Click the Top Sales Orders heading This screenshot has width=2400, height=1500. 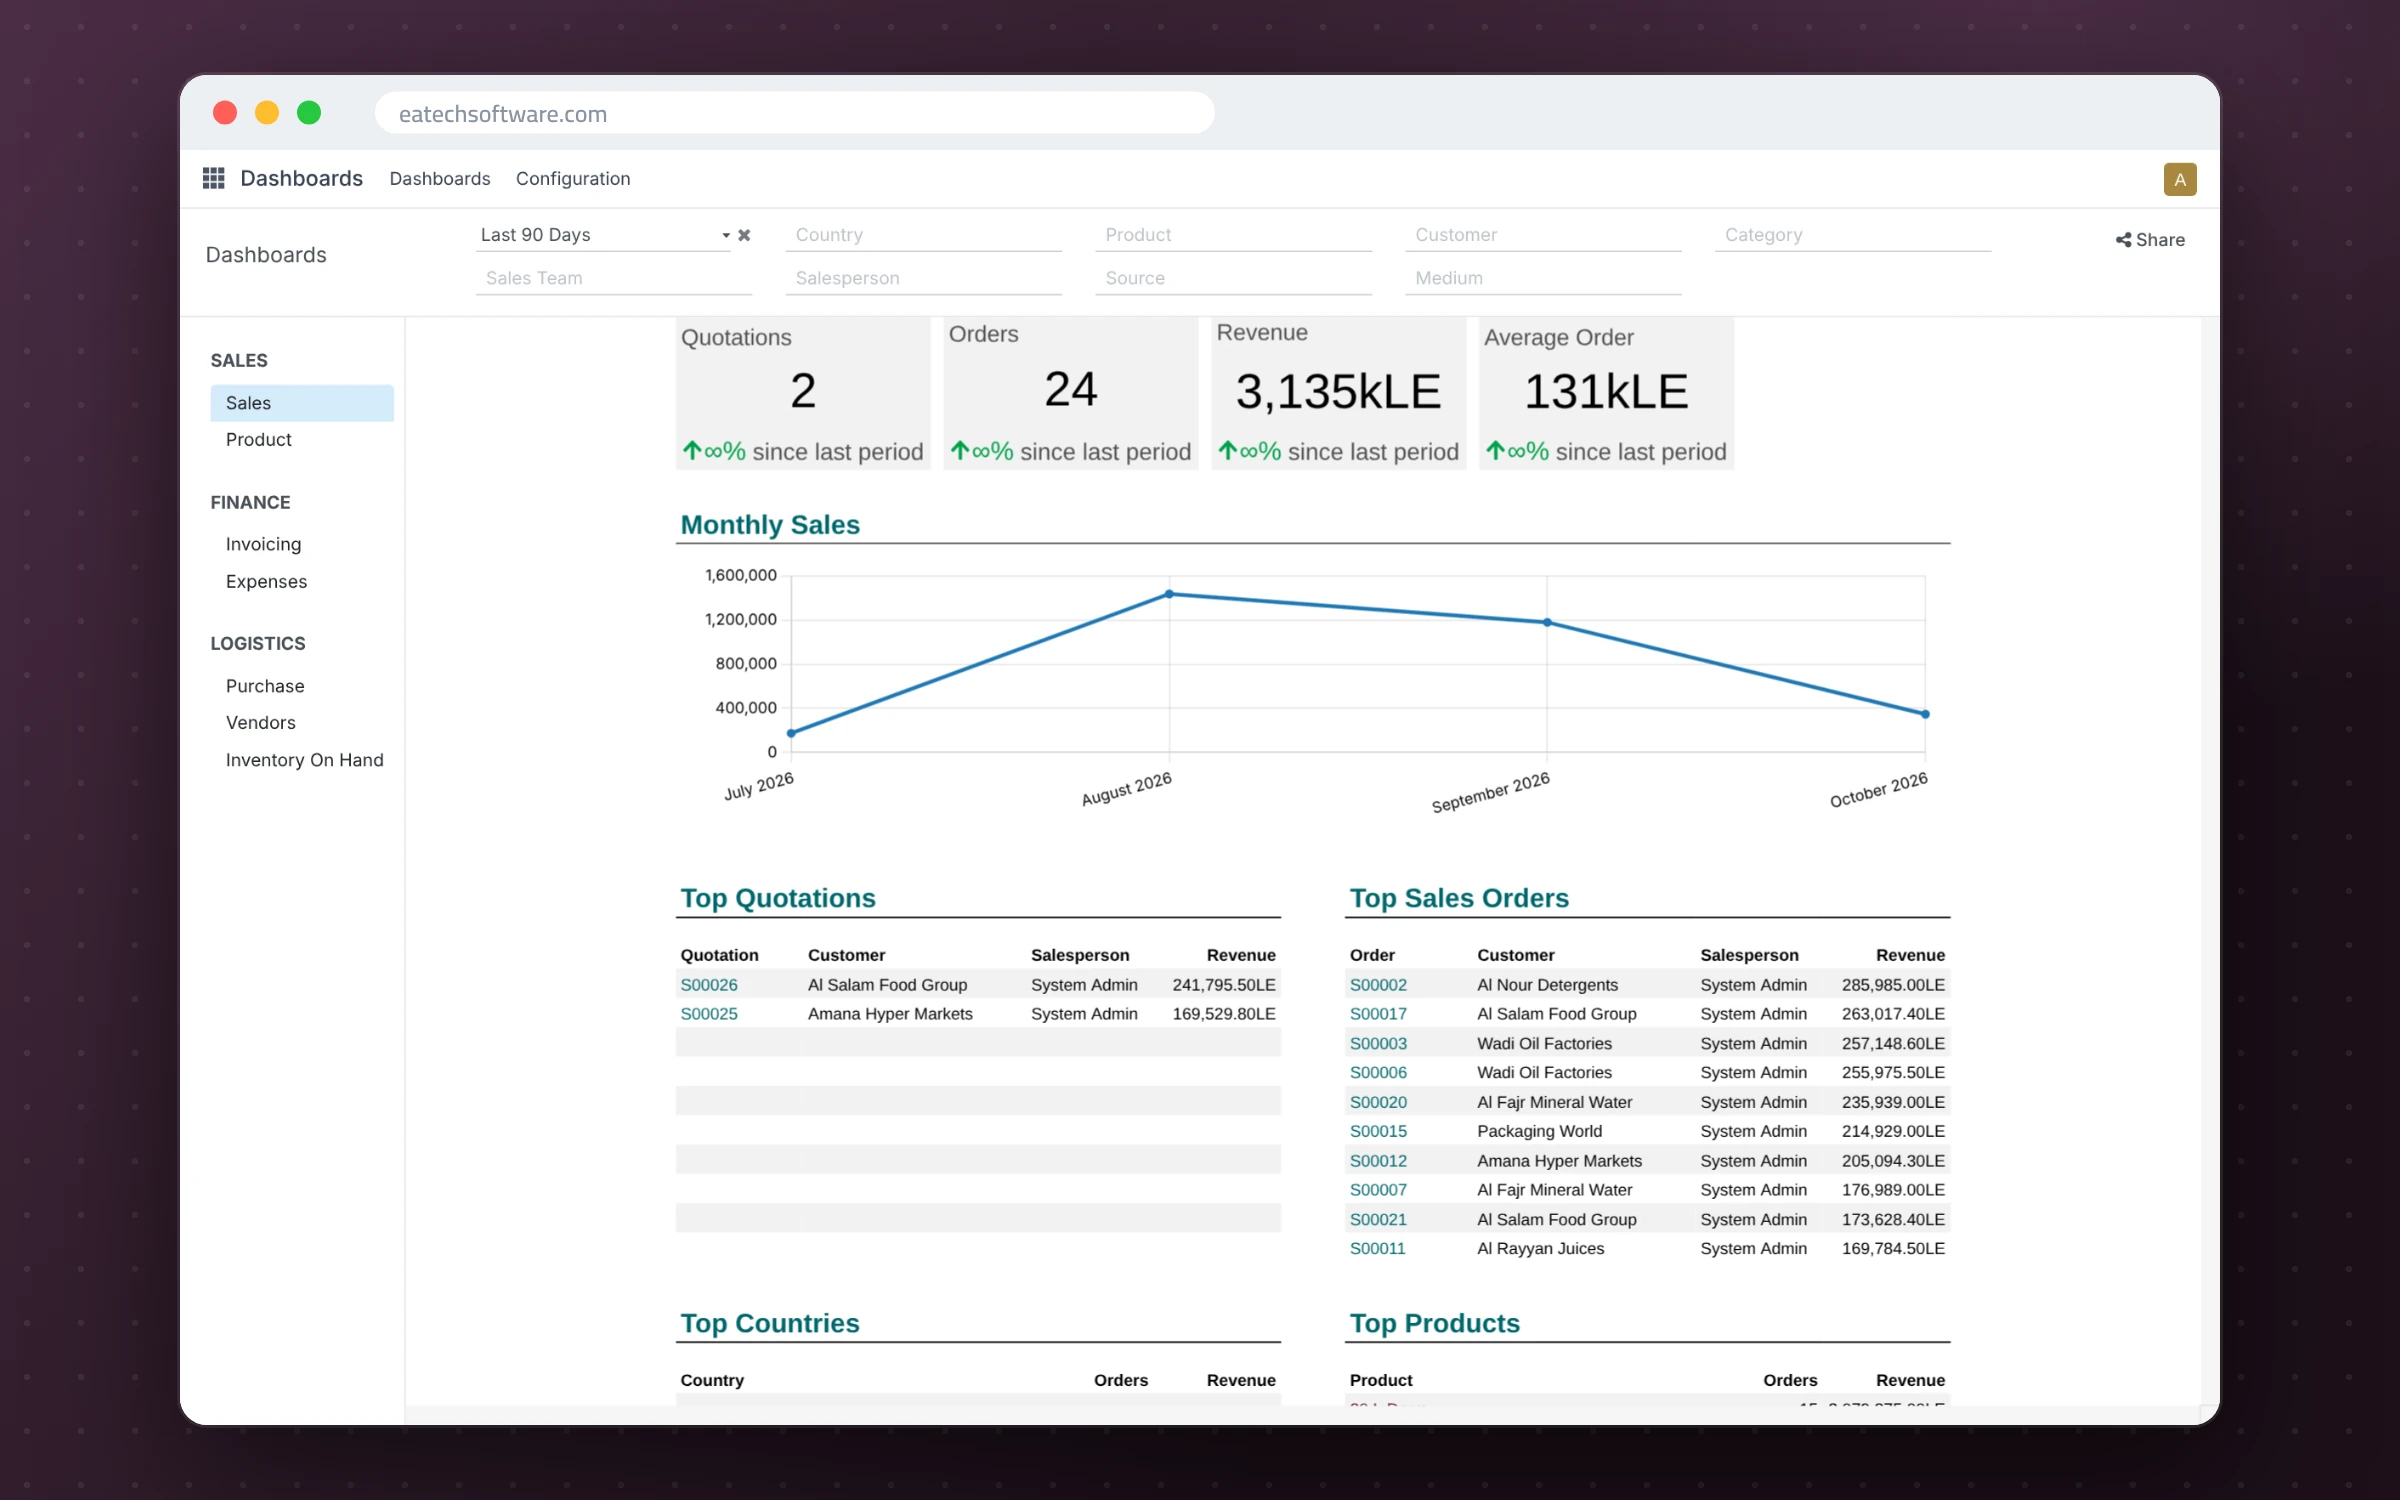pyautogui.click(x=1459, y=898)
